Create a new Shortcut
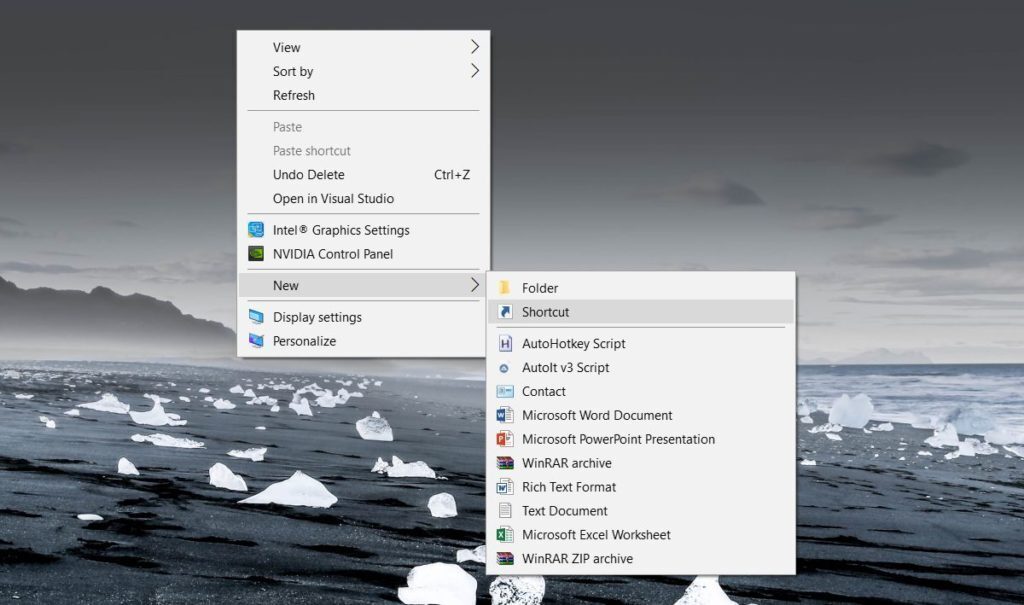1024x605 pixels. click(544, 311)
